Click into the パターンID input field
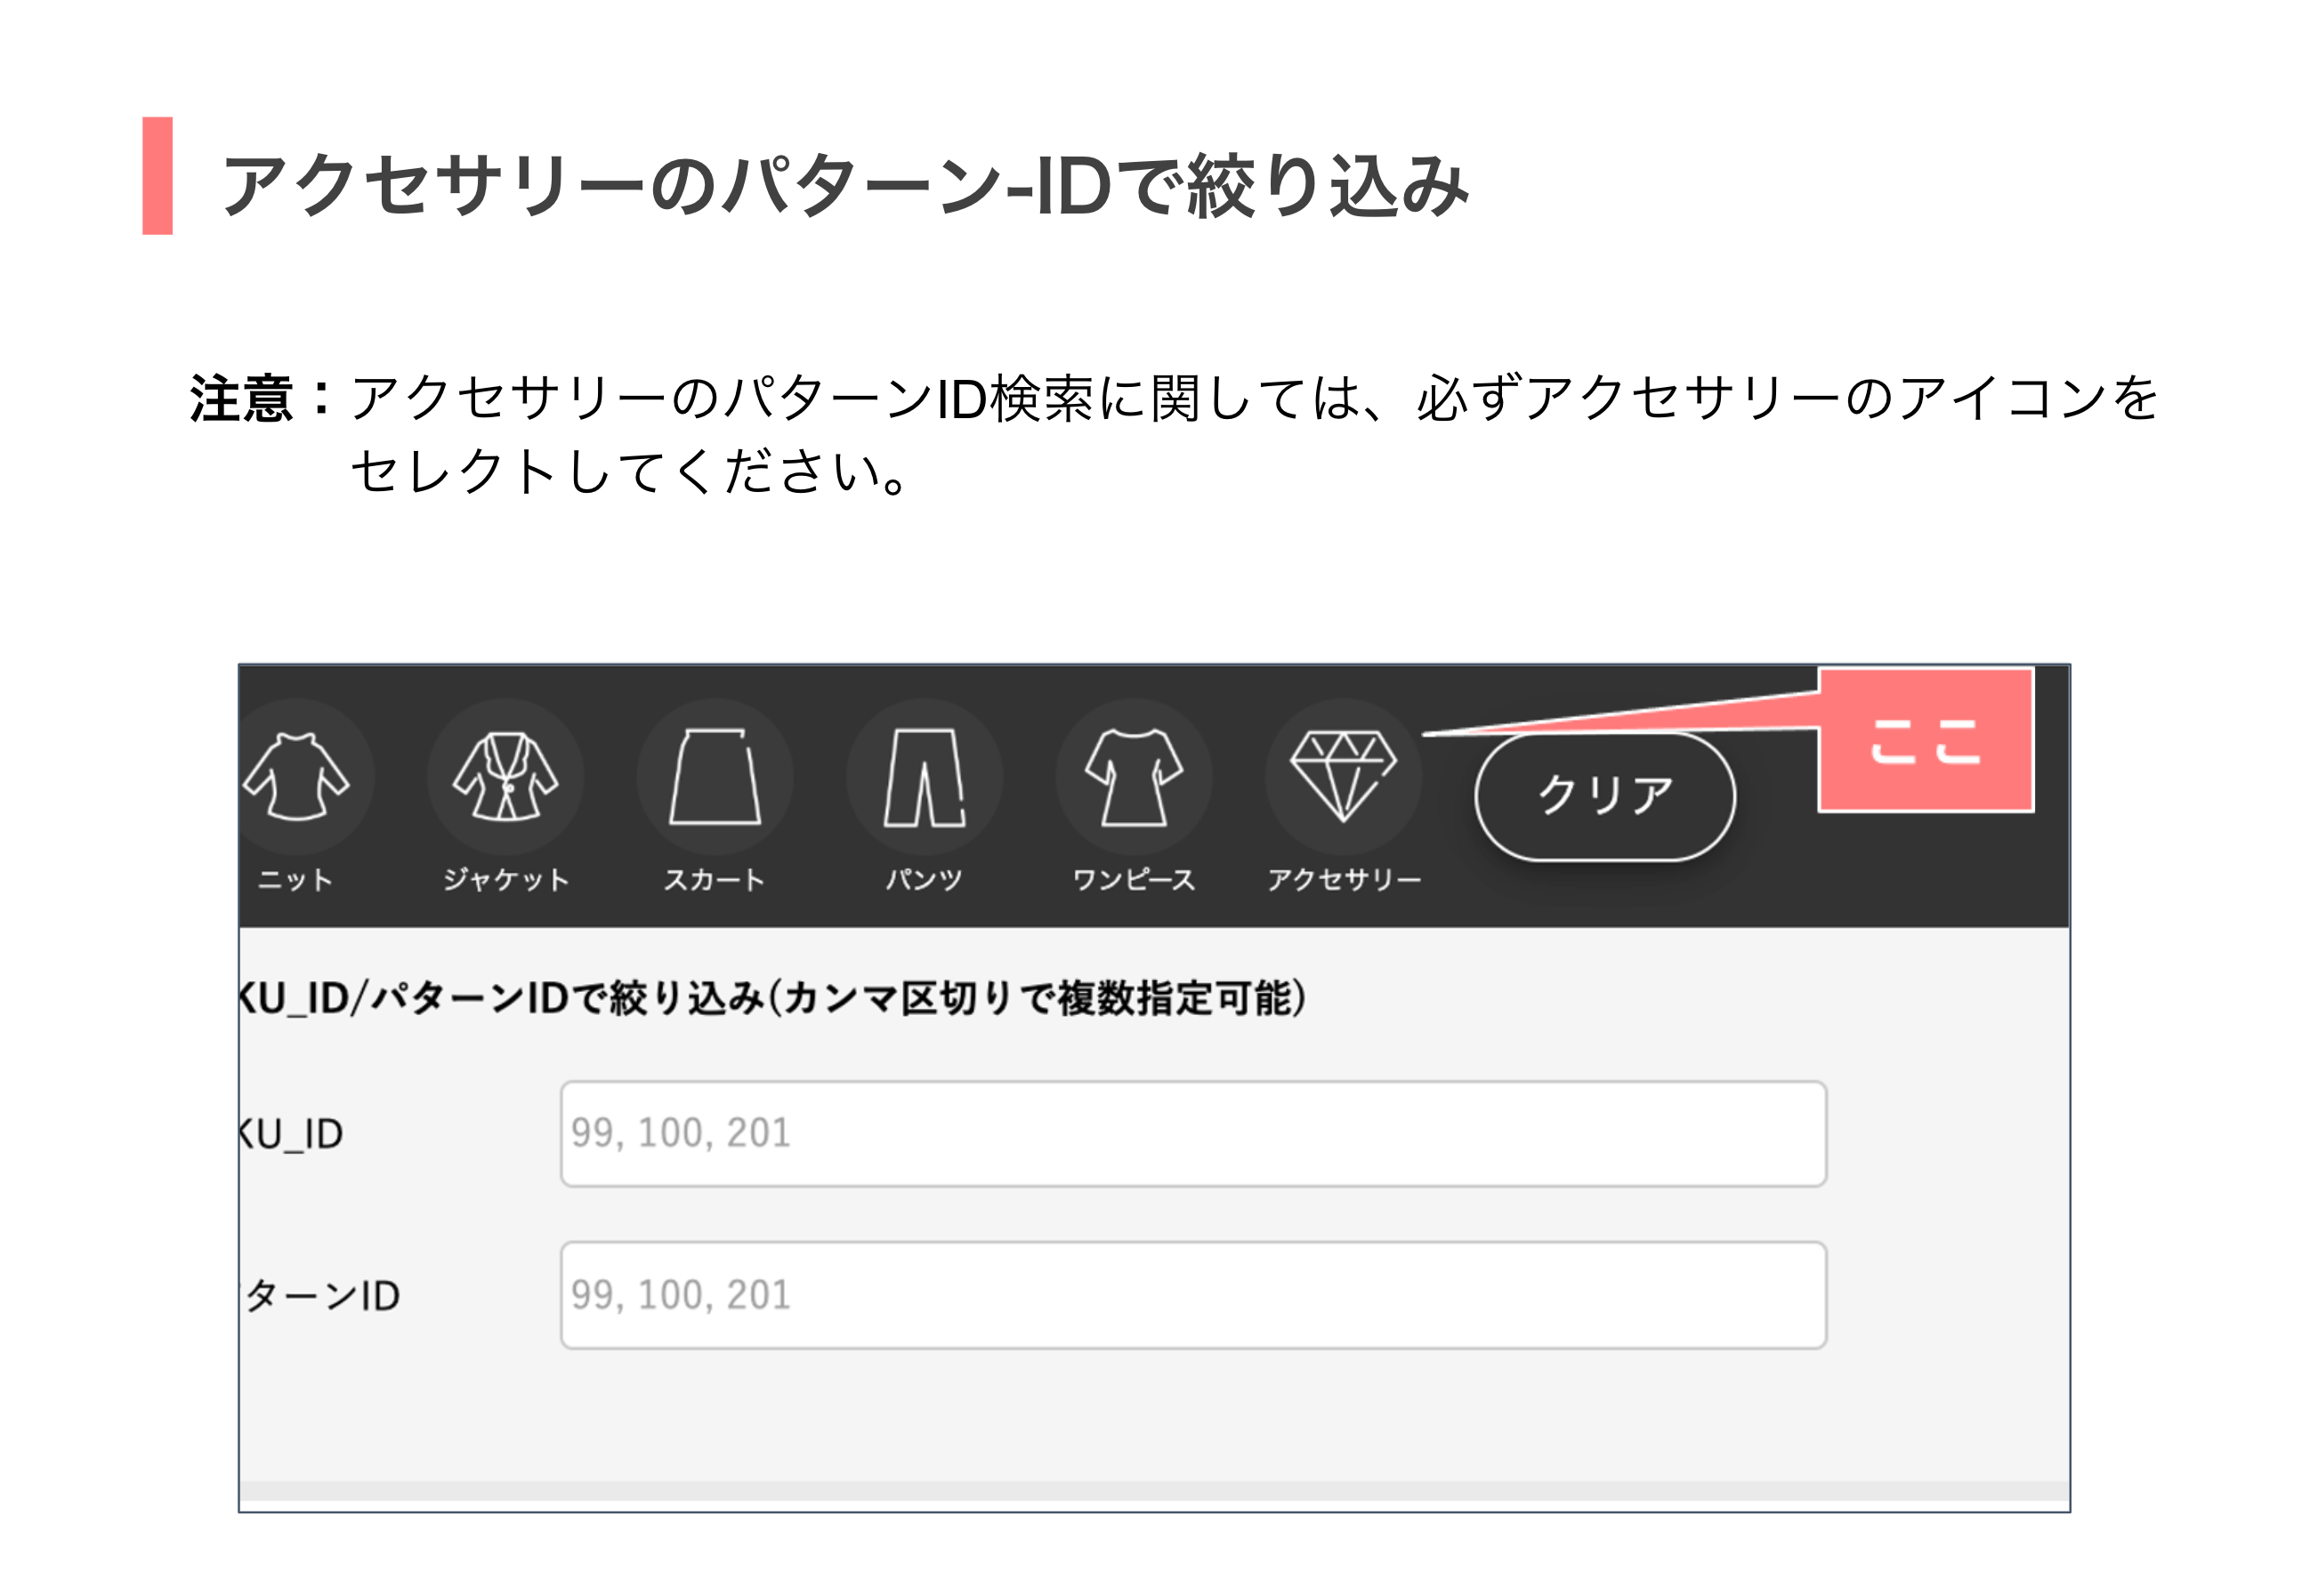Screen dimensions: 2310x1596 (1193, 1295)
